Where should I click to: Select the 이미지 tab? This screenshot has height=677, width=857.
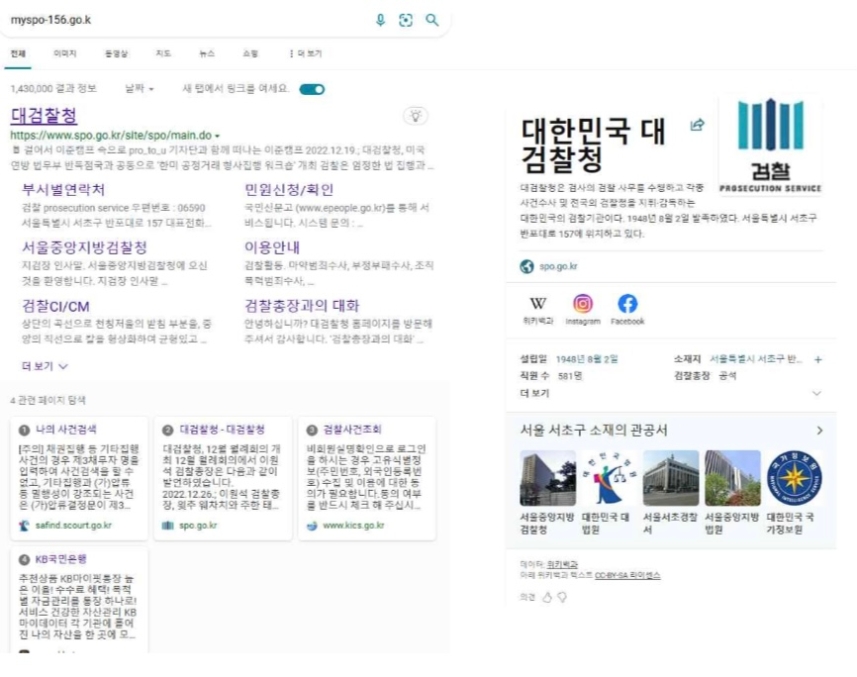(65, 54)
